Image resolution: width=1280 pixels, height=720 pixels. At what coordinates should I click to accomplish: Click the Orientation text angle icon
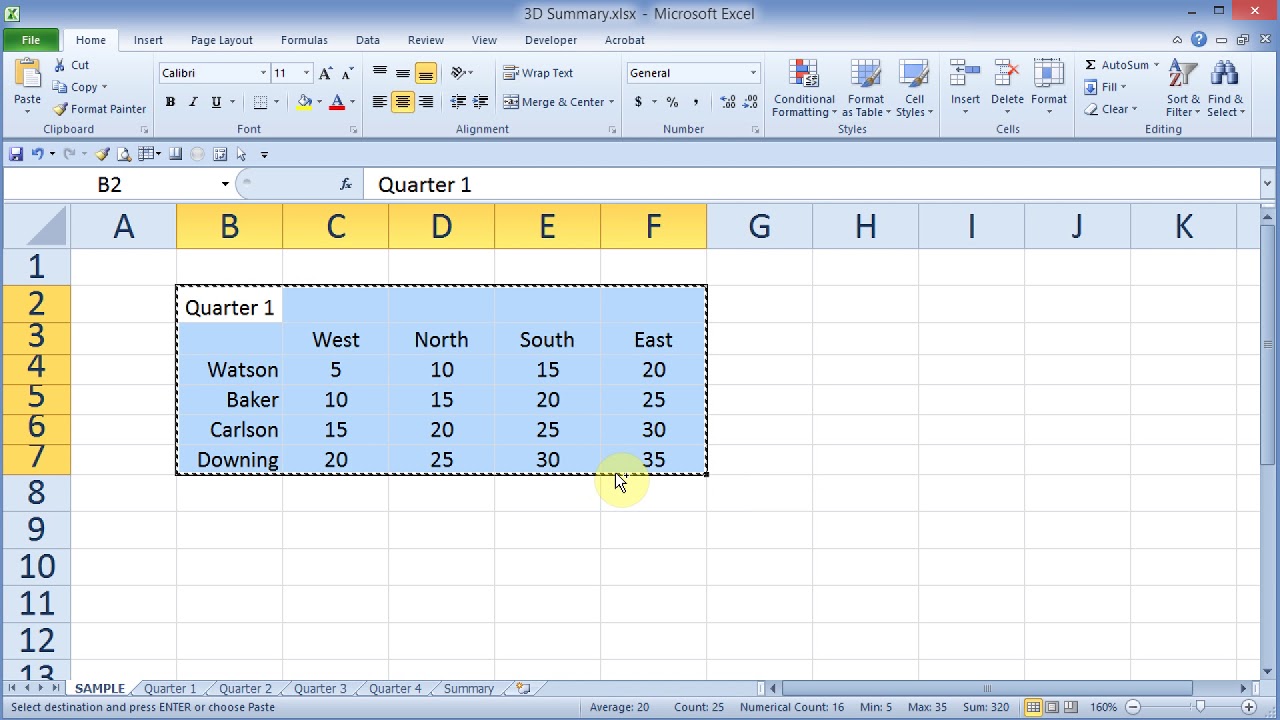point(457,73)
